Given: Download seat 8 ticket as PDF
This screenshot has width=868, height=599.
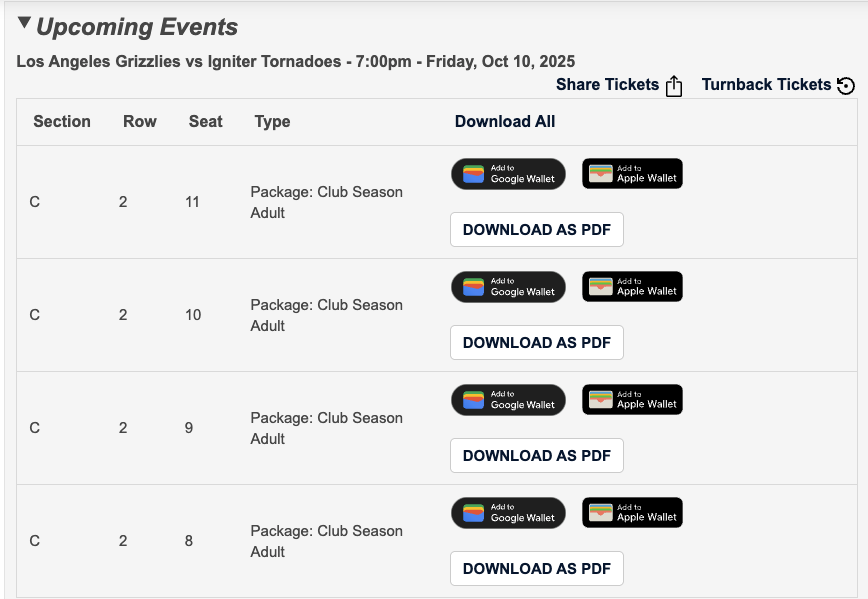Looking at the screenshot, I should pos(537,569).
